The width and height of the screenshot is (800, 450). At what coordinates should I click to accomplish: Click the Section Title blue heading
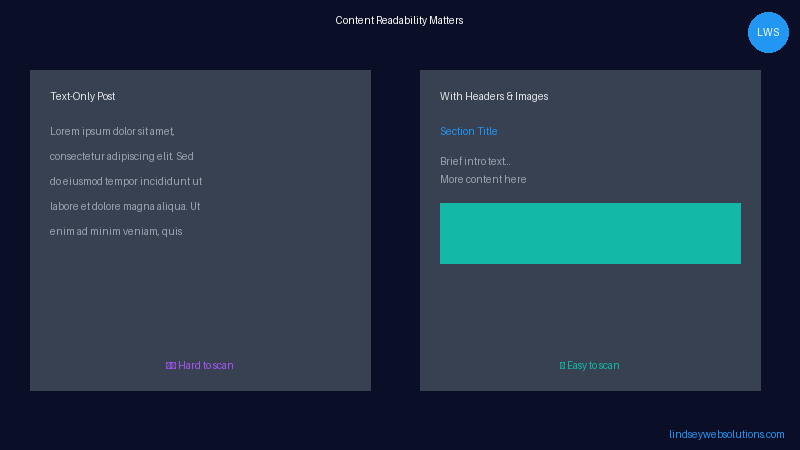pyautogui.click(x=468, y=131)
